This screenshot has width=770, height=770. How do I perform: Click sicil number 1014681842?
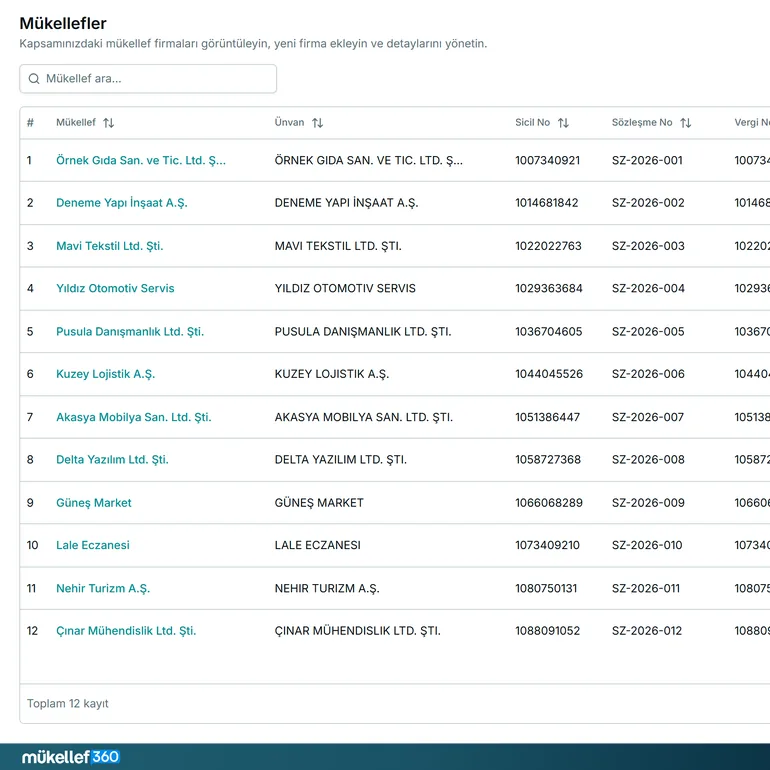point(547,203)
